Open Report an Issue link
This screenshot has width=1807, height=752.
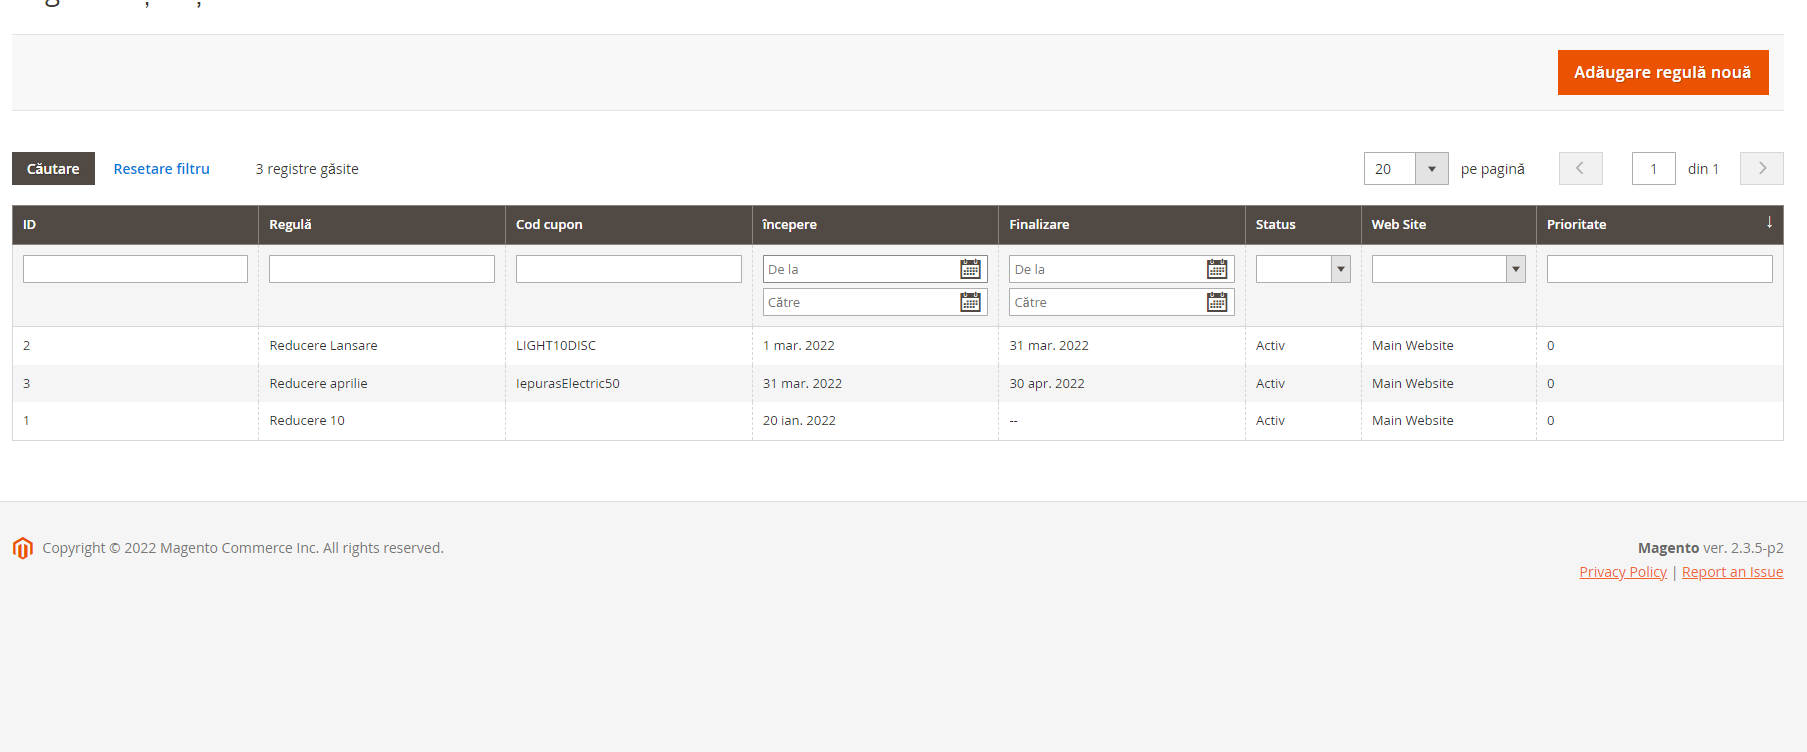[x=1732, y=572]
